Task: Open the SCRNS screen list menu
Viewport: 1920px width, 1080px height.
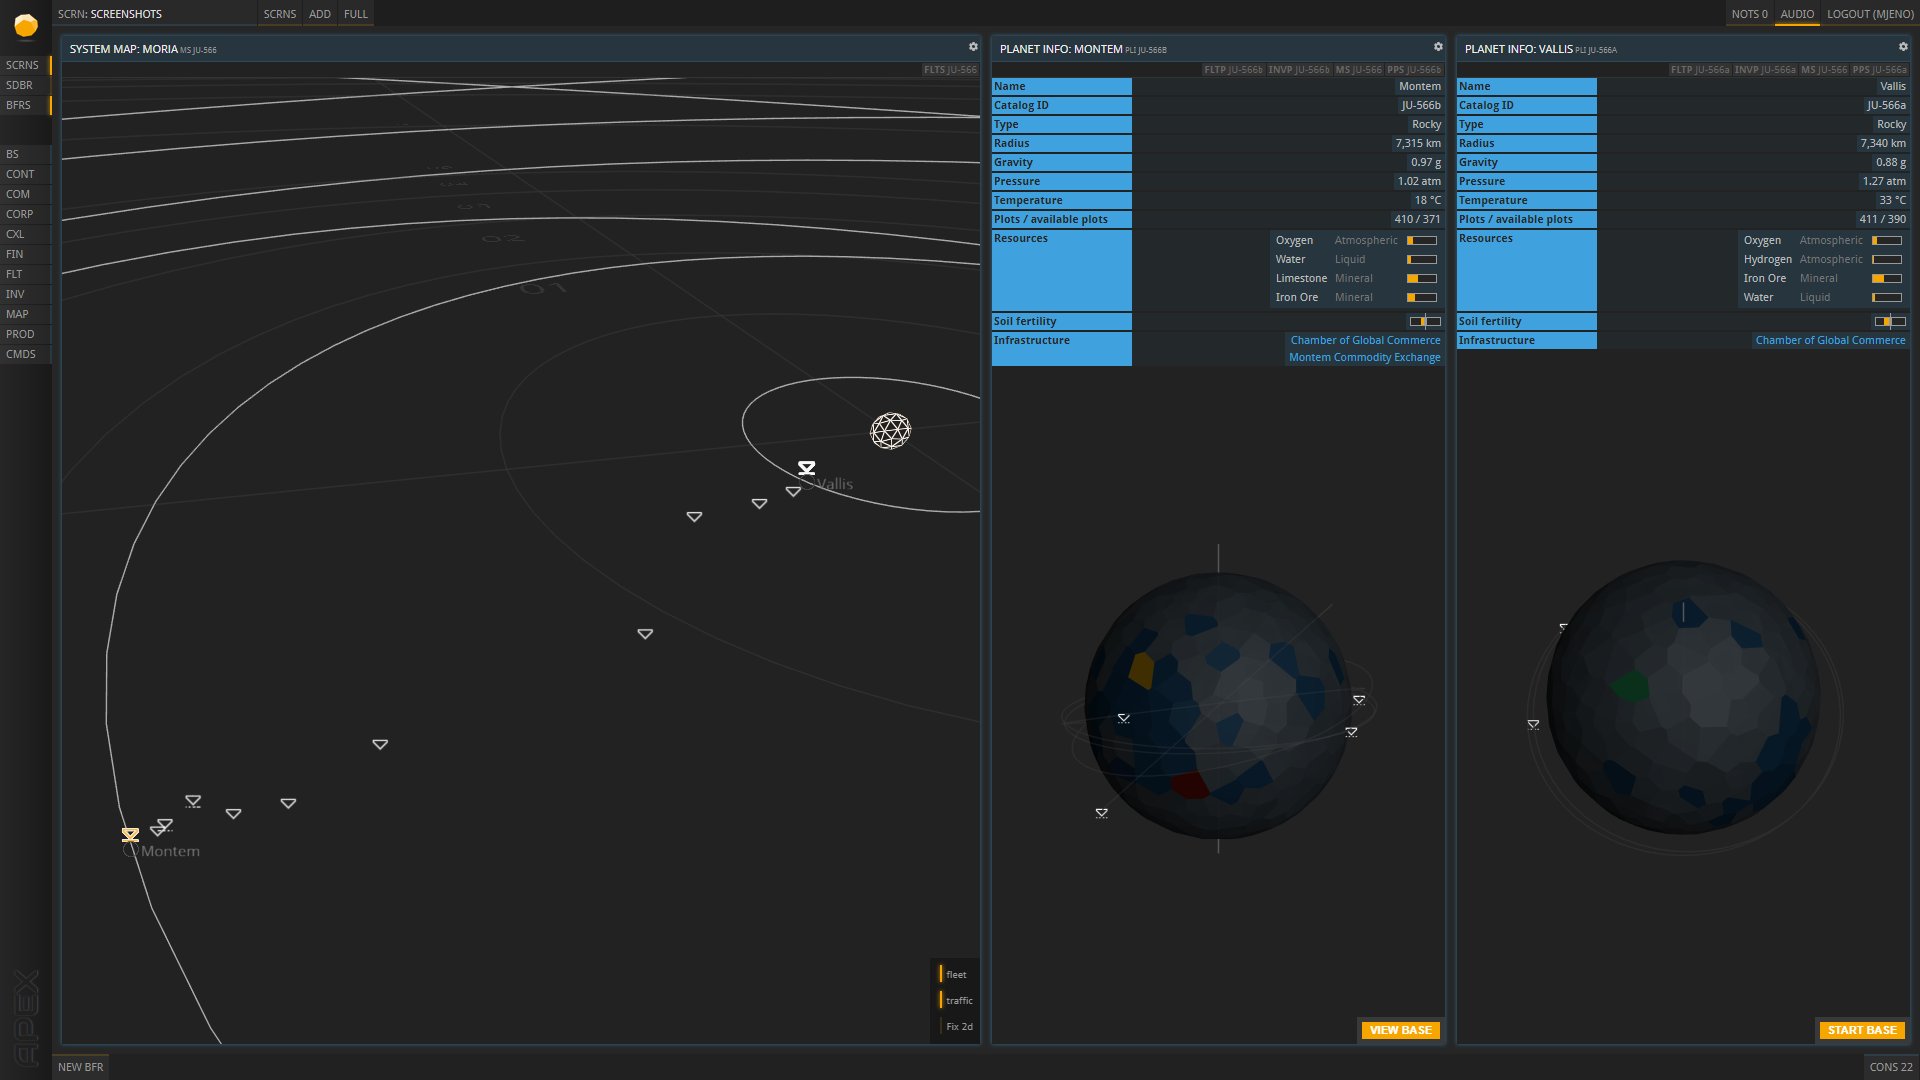Action: pos(280,14)
